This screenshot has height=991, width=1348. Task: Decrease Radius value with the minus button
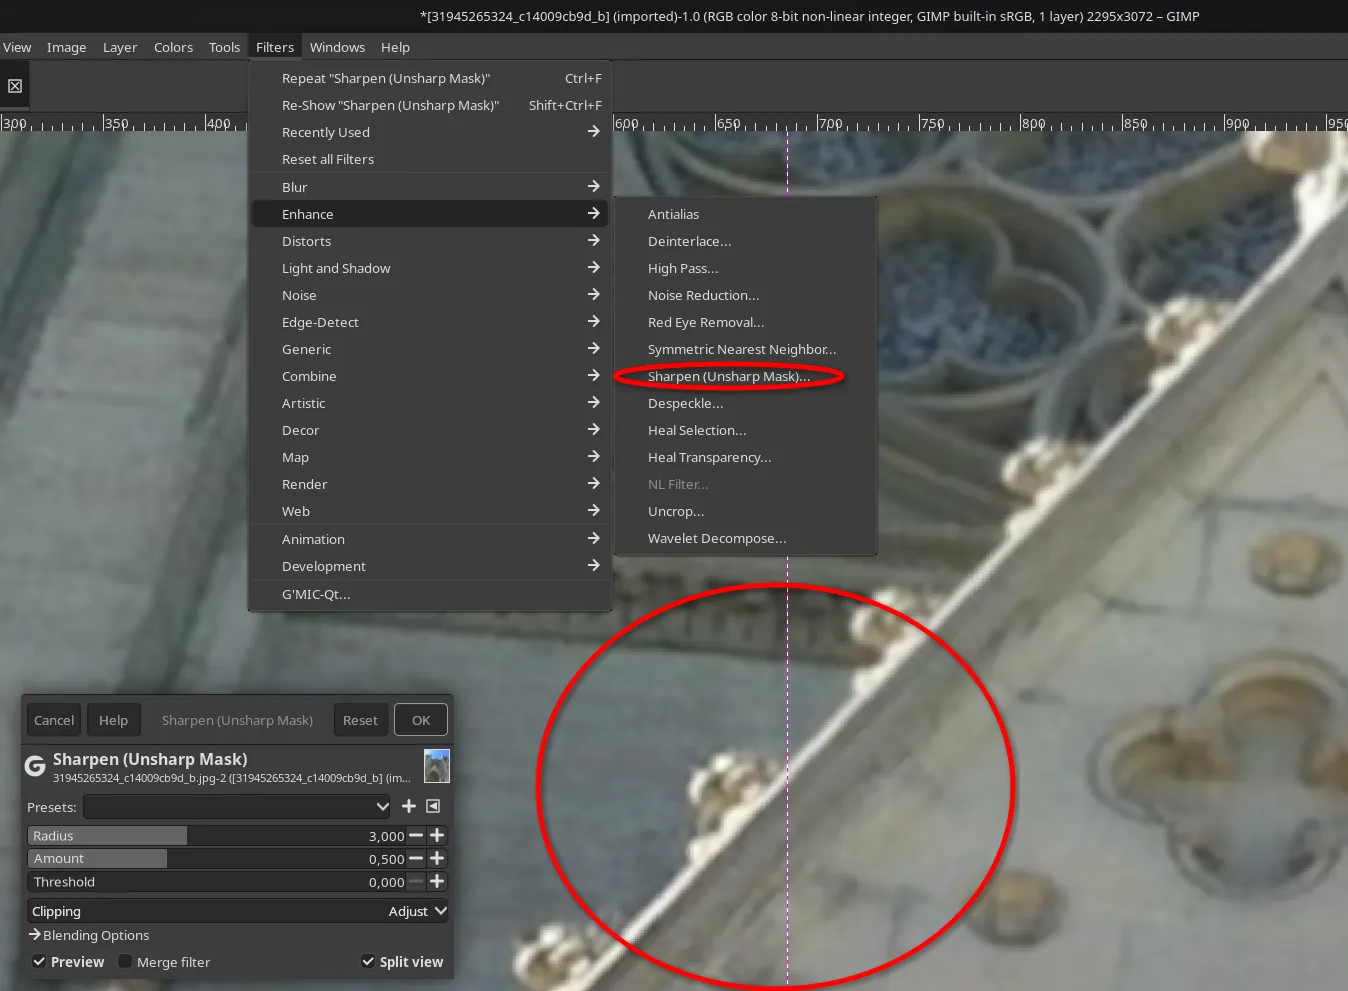pyautogui.click(x=416, y=835)
